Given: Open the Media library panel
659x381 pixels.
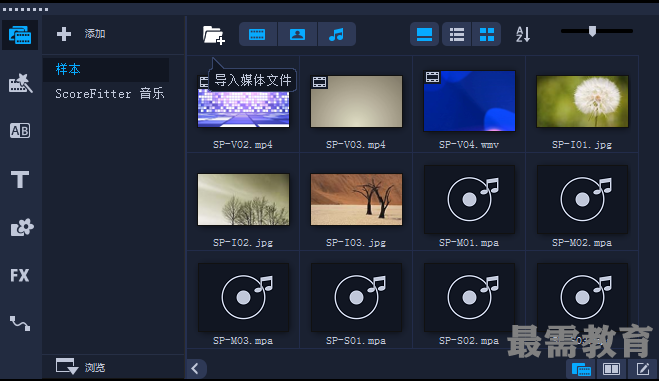Looking at the screenshot, I should click(x=20, y=35).
